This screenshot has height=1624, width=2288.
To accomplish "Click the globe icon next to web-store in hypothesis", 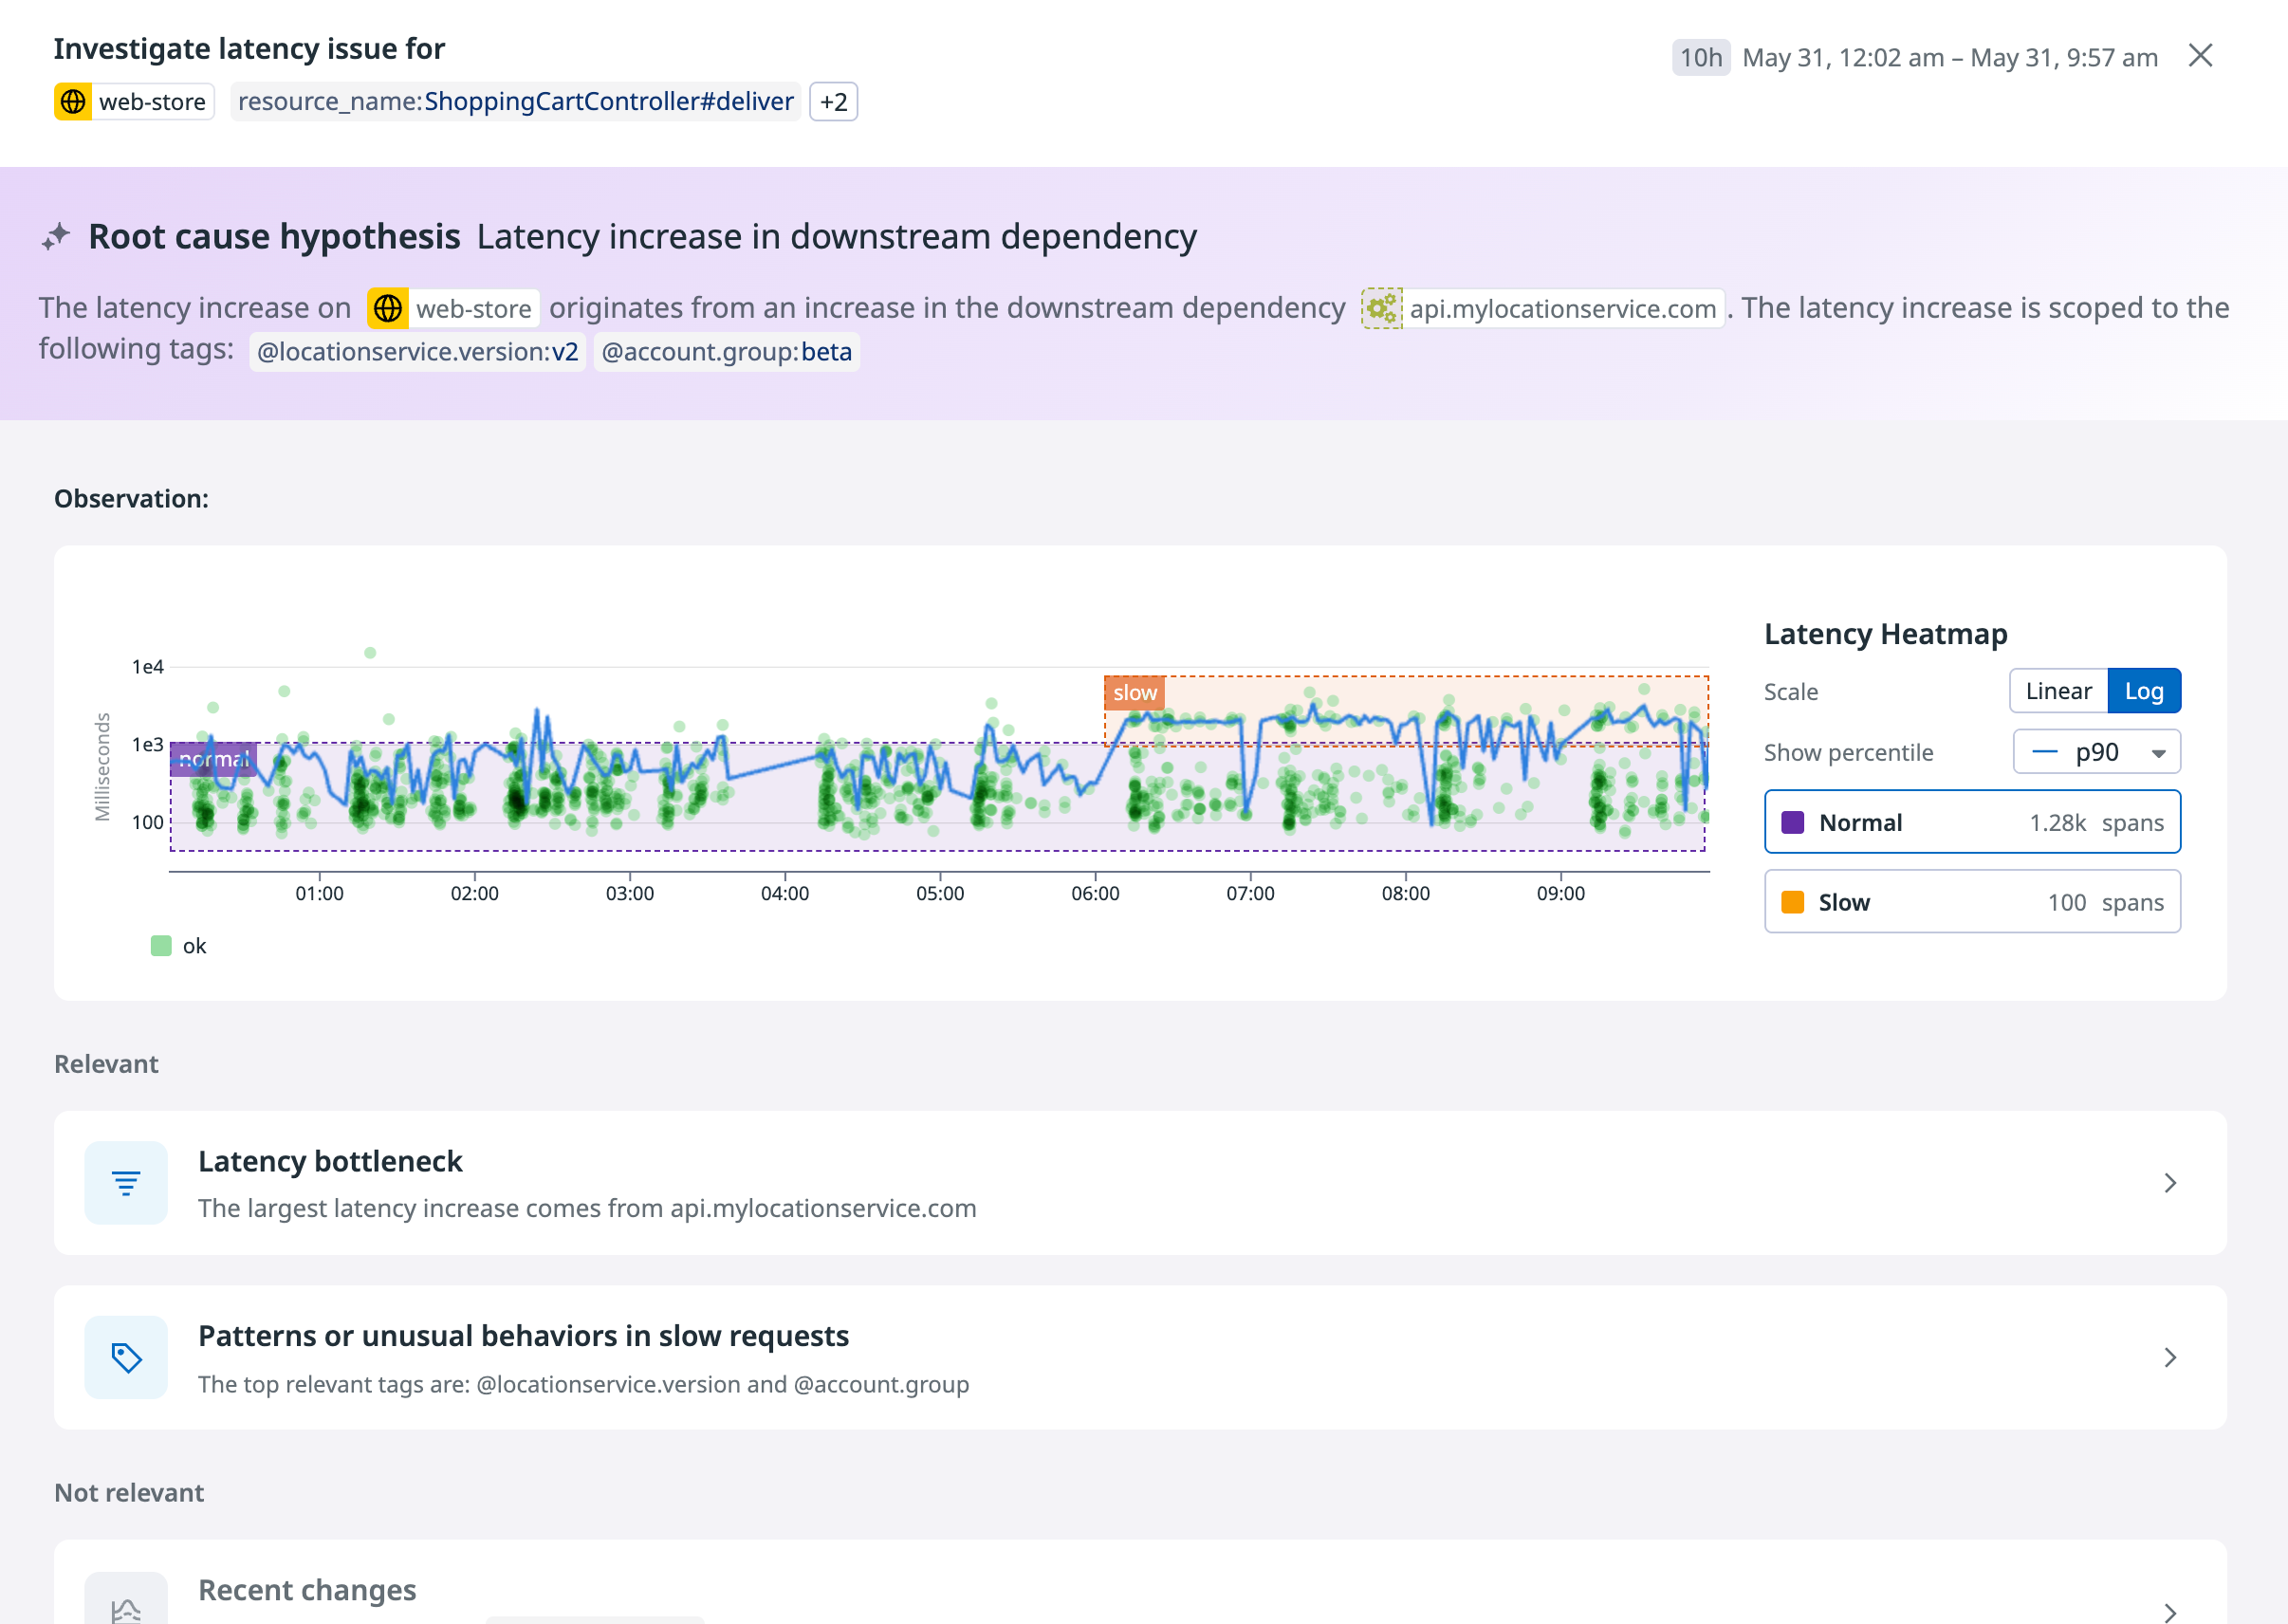I will (388, 308).
